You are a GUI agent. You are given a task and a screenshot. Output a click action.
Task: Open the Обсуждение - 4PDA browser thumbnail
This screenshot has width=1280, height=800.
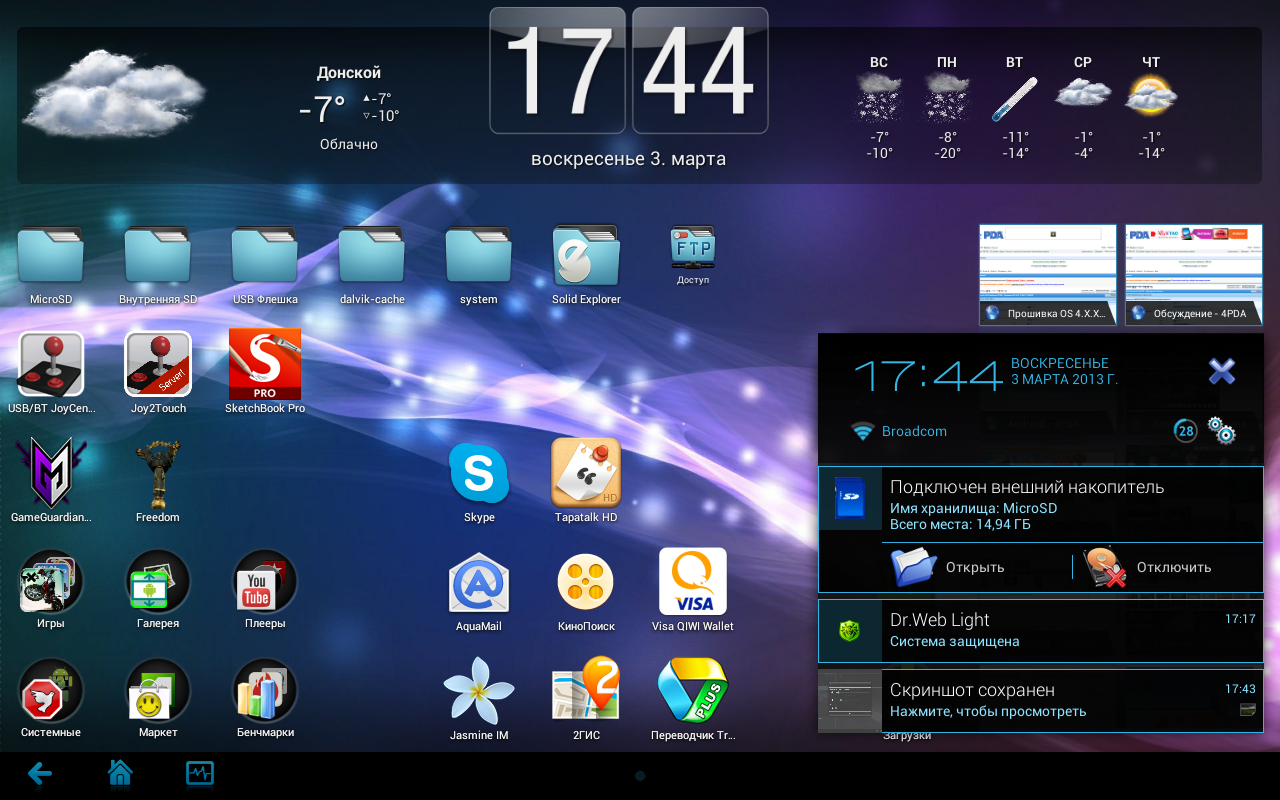pos(1194,273)
